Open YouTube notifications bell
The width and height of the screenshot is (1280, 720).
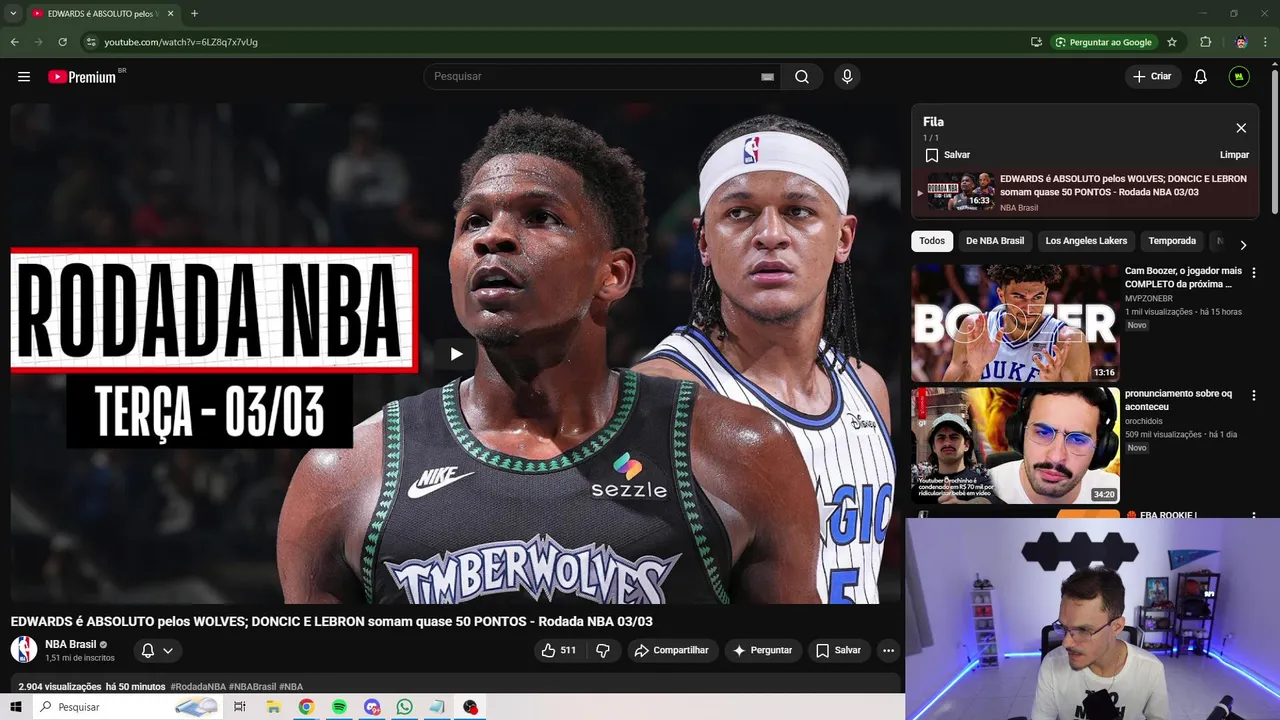tap(1201, 77)
